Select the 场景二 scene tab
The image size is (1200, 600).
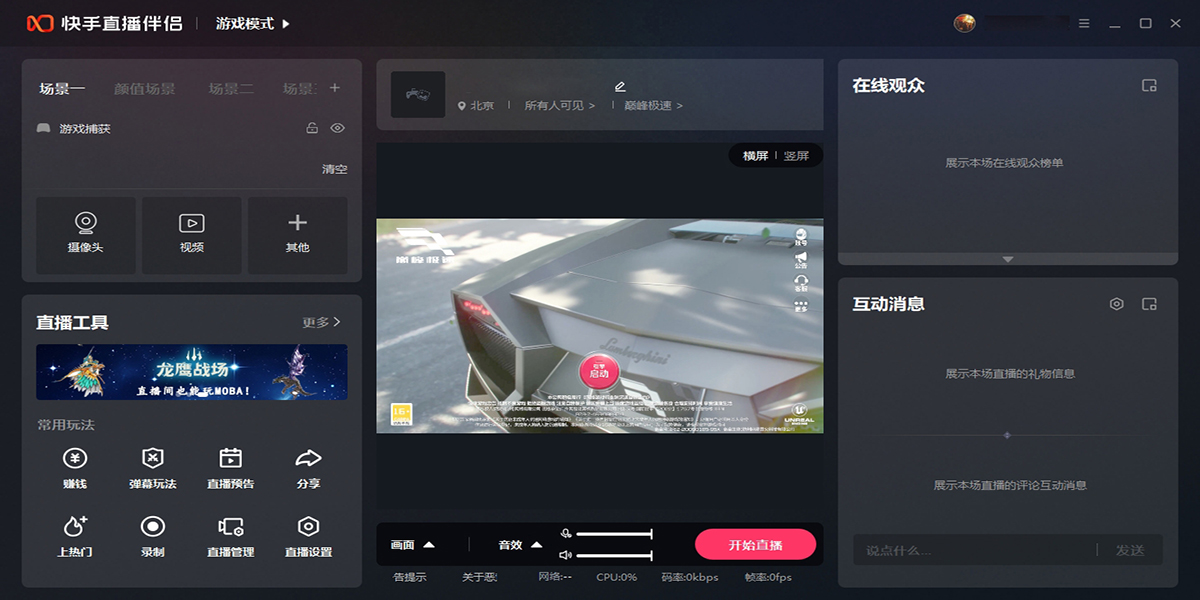click(231, 89)
